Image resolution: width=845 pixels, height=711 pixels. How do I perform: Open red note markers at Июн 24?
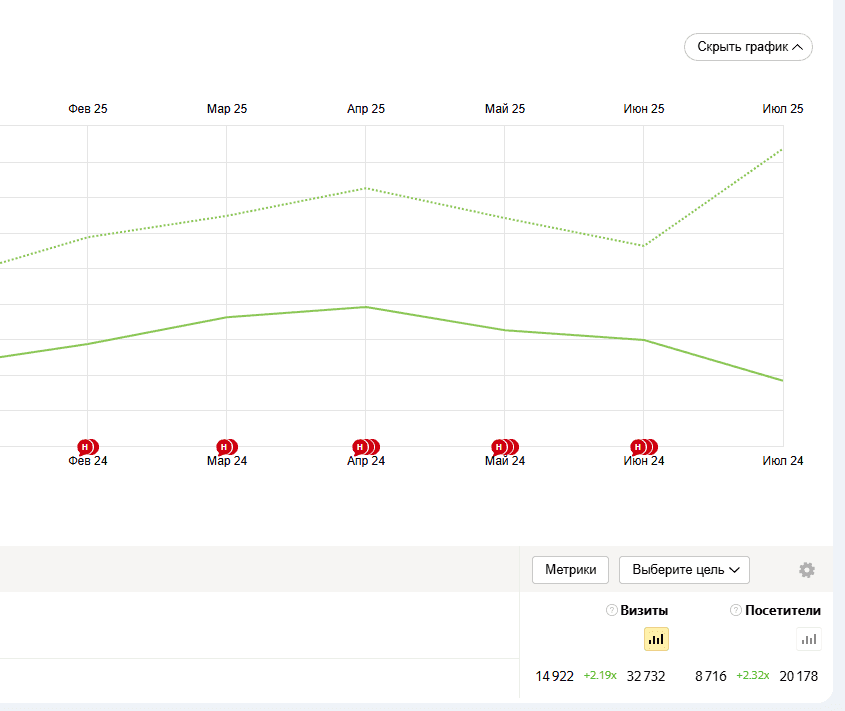(x=642, y=447)
